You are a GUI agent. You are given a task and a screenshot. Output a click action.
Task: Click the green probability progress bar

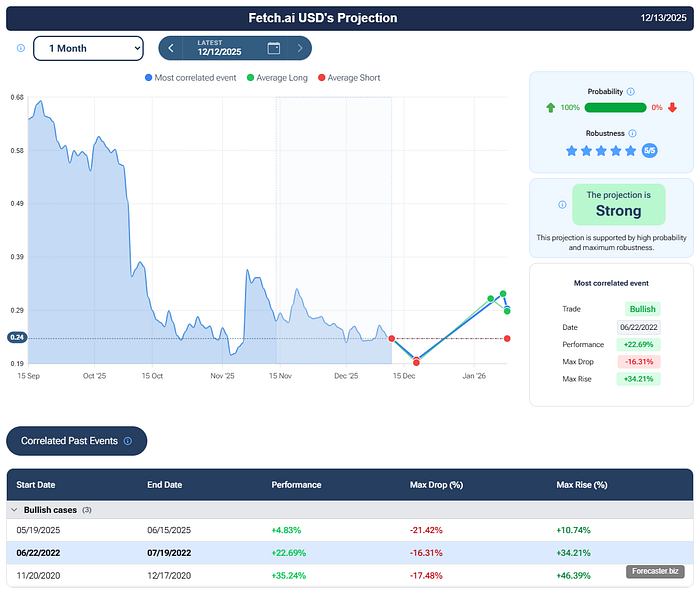pos(615,108)
